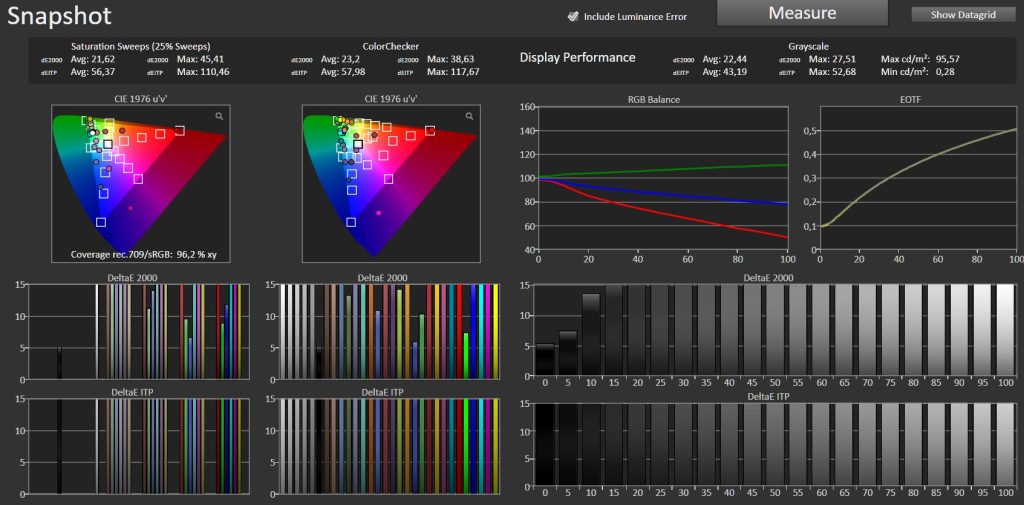
Task: Select the 100% white bar in grayscale DeltaE 2000
Action: click(x=1004, y=330)
